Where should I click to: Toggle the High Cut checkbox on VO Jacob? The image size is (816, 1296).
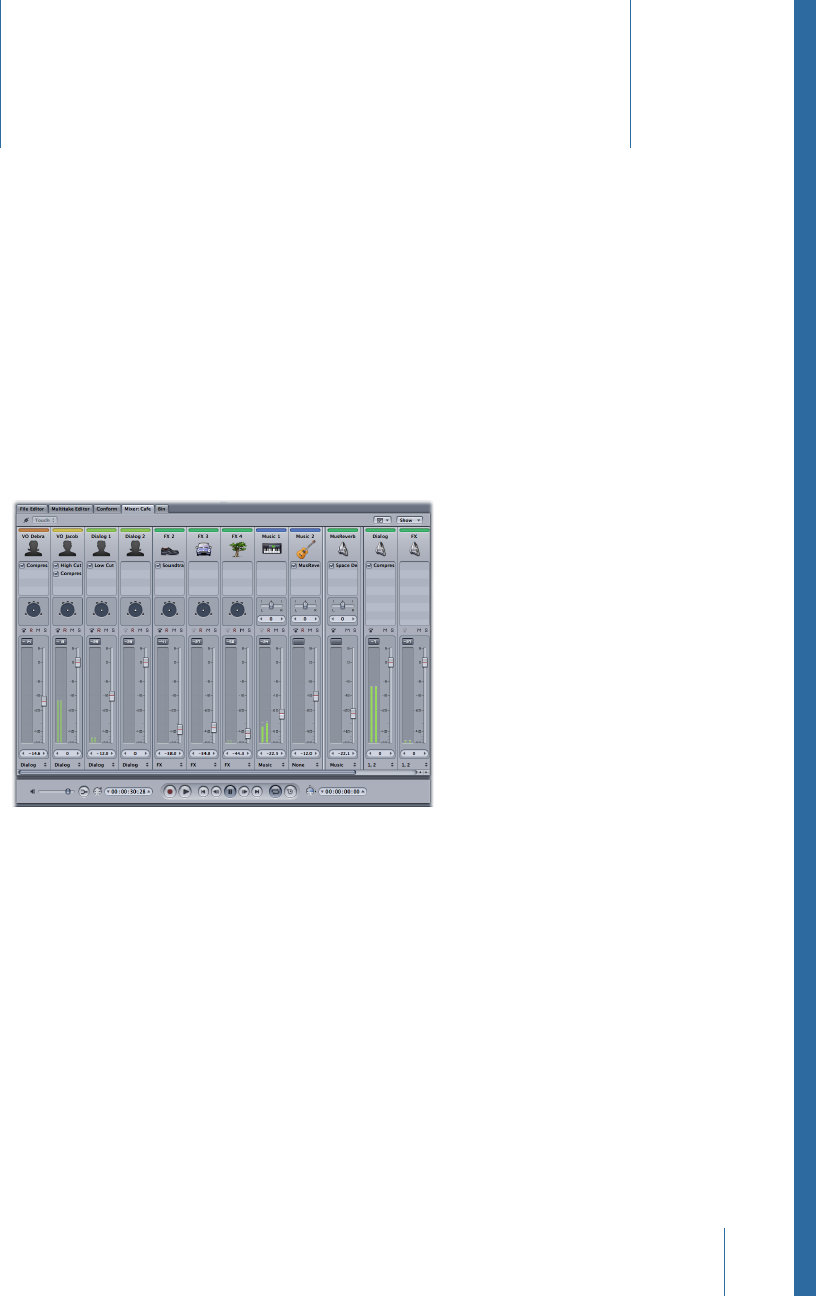(x=56, y=565)
